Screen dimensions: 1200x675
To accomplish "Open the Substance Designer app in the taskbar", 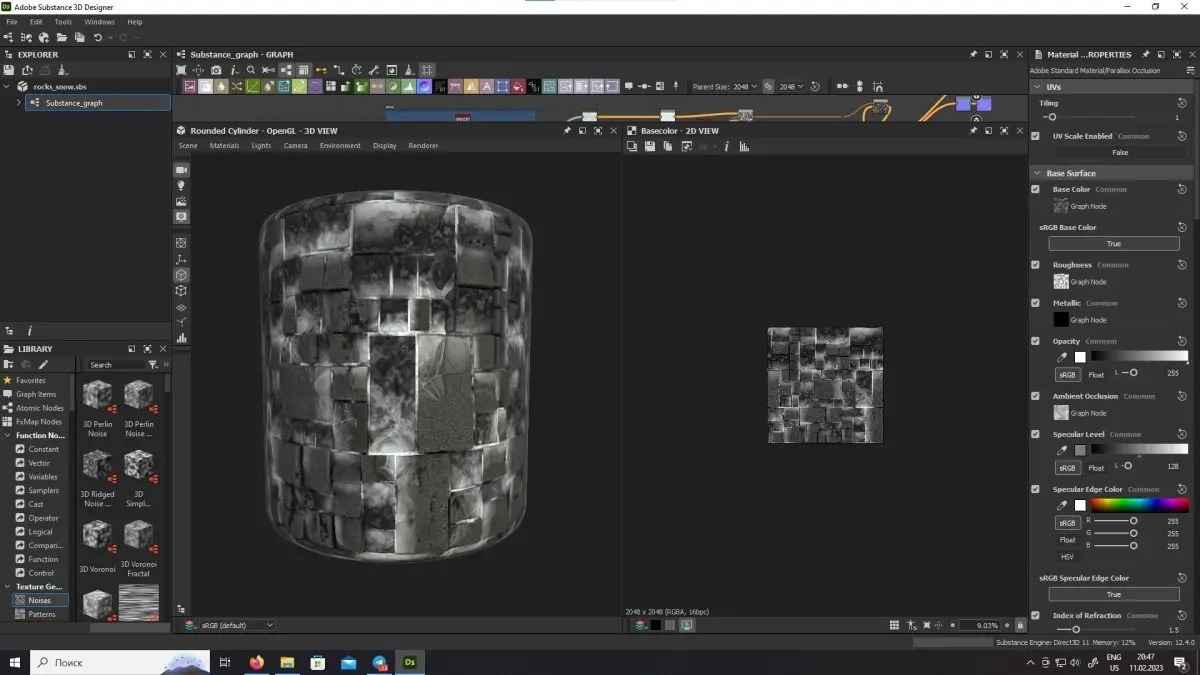I will tap(410, 662).
